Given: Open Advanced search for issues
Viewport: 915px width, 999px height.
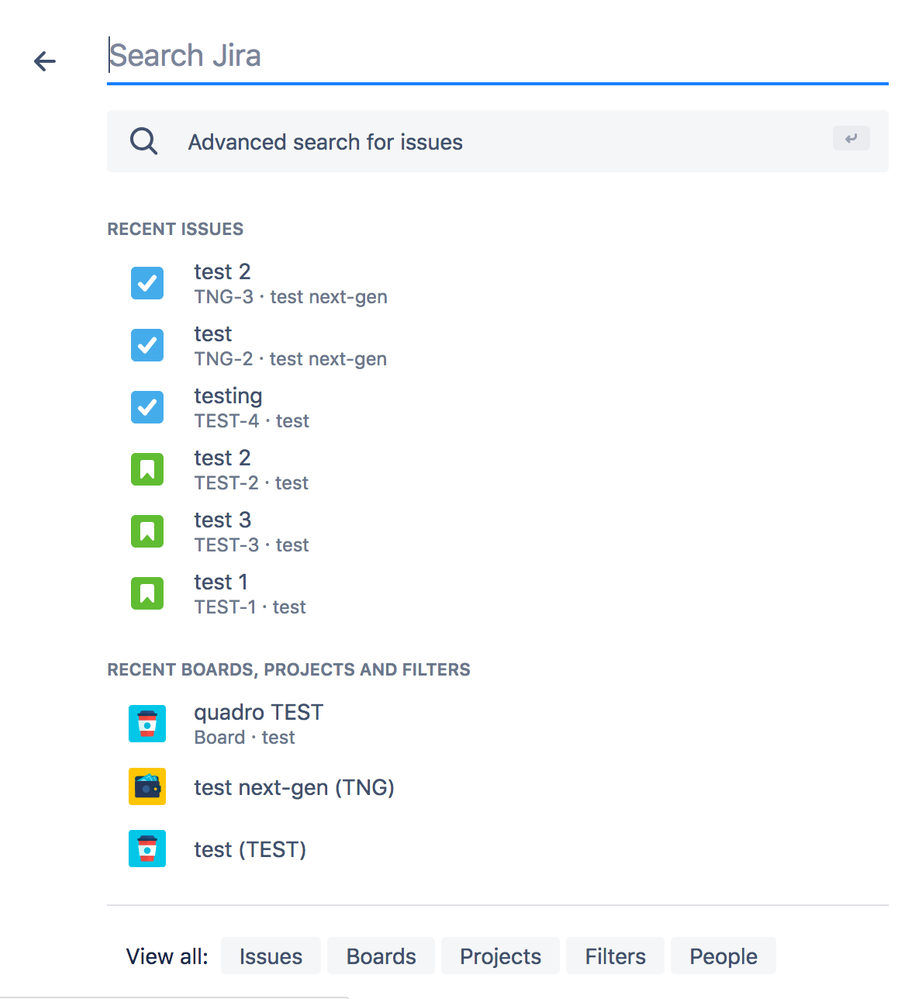Looking at the screenshot, I should pos(324,142).
